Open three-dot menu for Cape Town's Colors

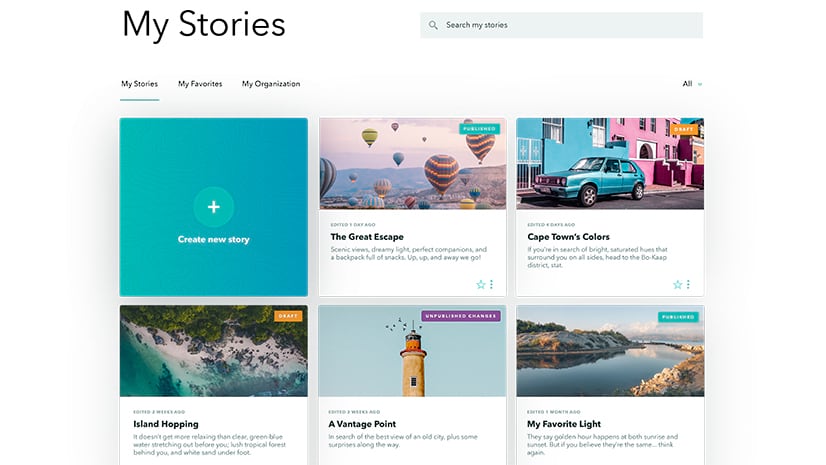pyautogui.click(x=688, y=285)
